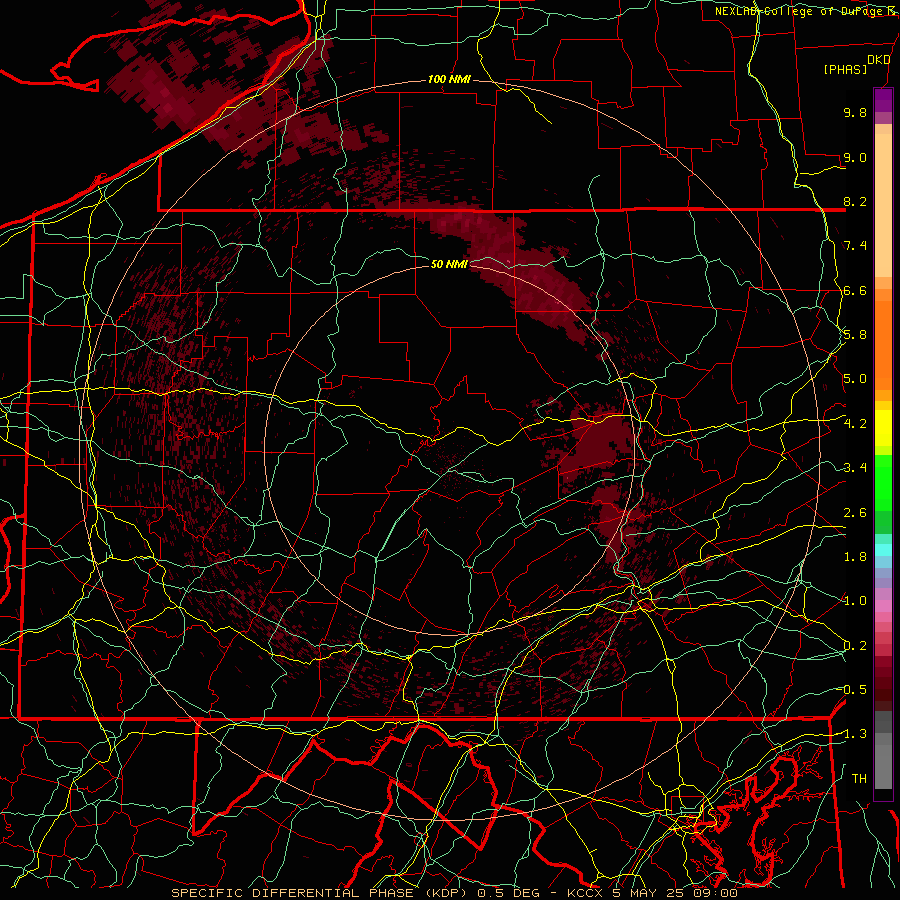
Task: Click the Specific Differential Phase (KDP) caption
Action: [x=454, y=893]
